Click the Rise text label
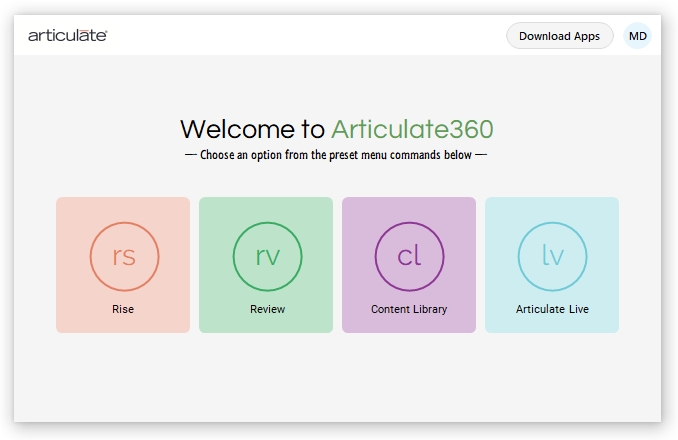The image size is (678, 440). pyautogui.click(x=123, y=309)
